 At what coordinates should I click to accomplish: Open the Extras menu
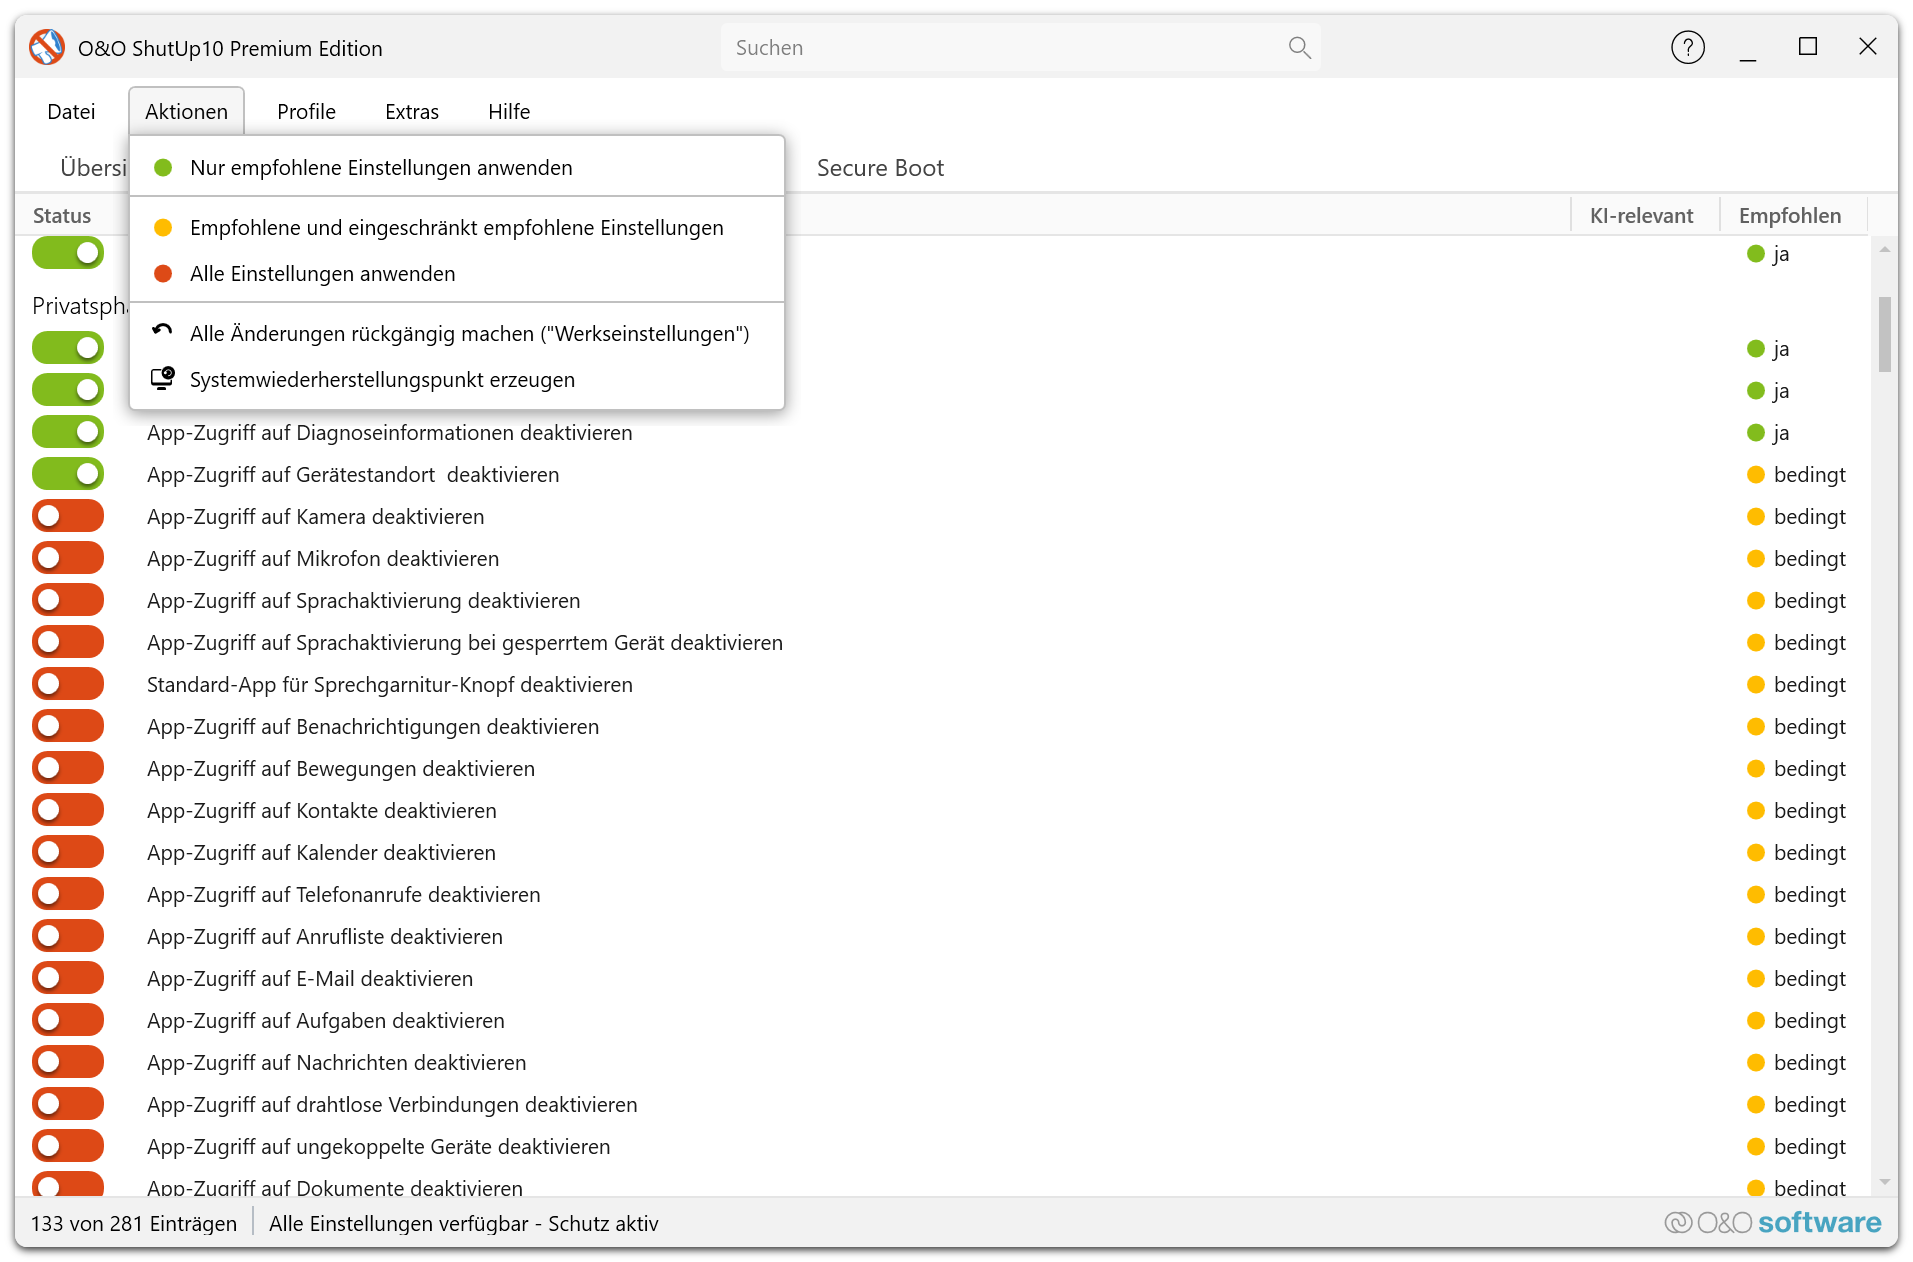(412, 111)
